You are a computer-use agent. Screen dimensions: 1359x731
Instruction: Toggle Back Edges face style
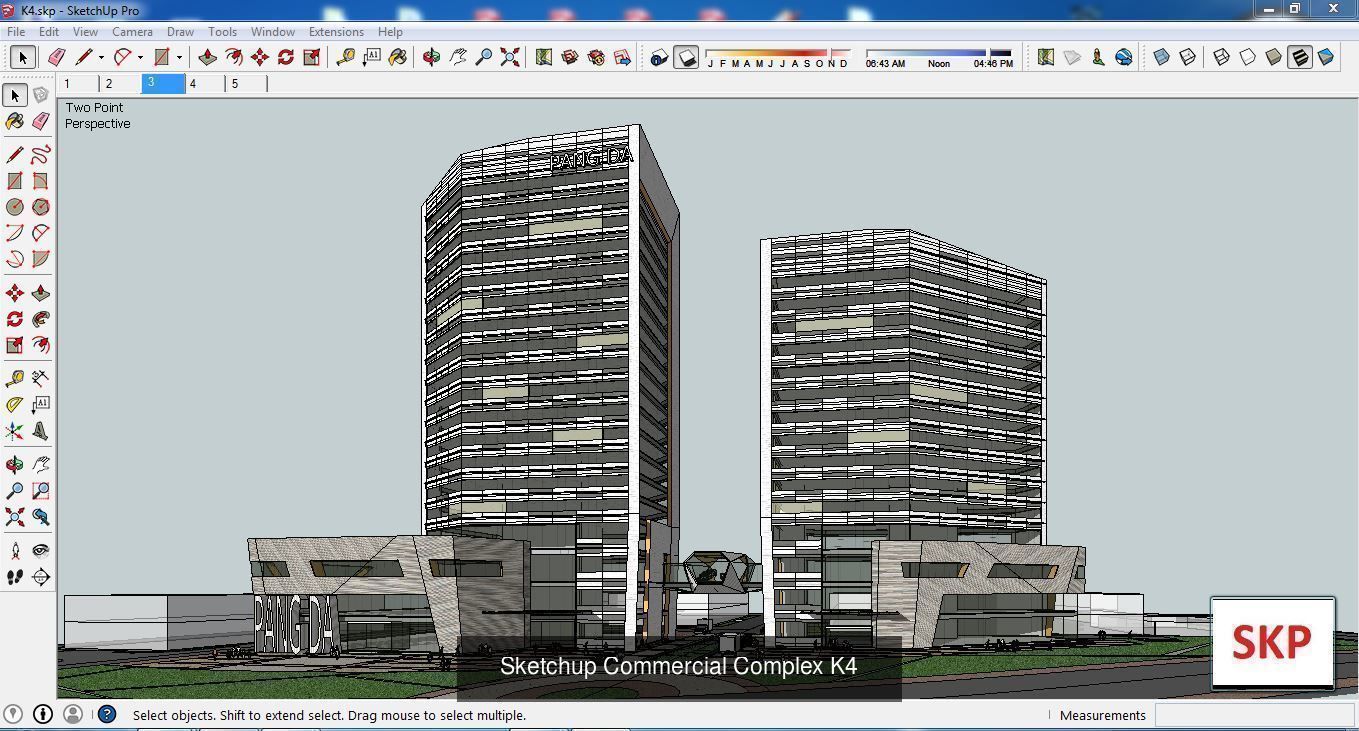[1188, 57]
